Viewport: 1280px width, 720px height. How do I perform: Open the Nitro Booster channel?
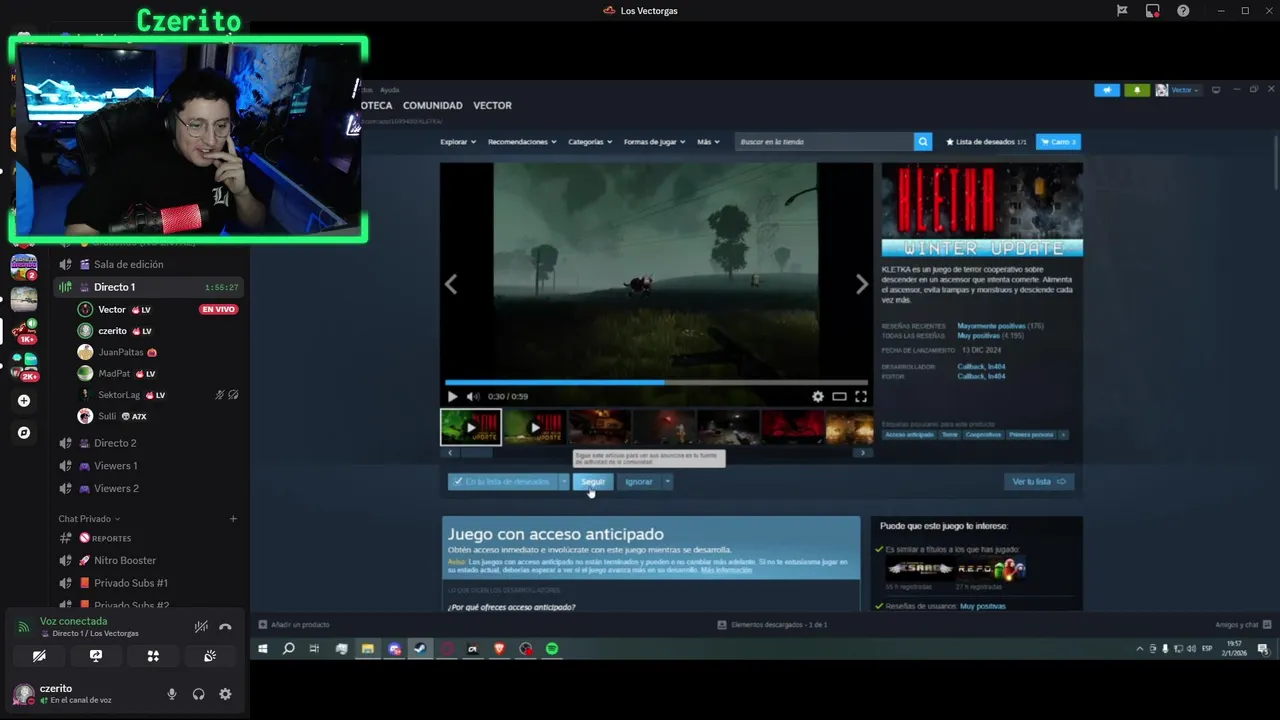(150, 560)
